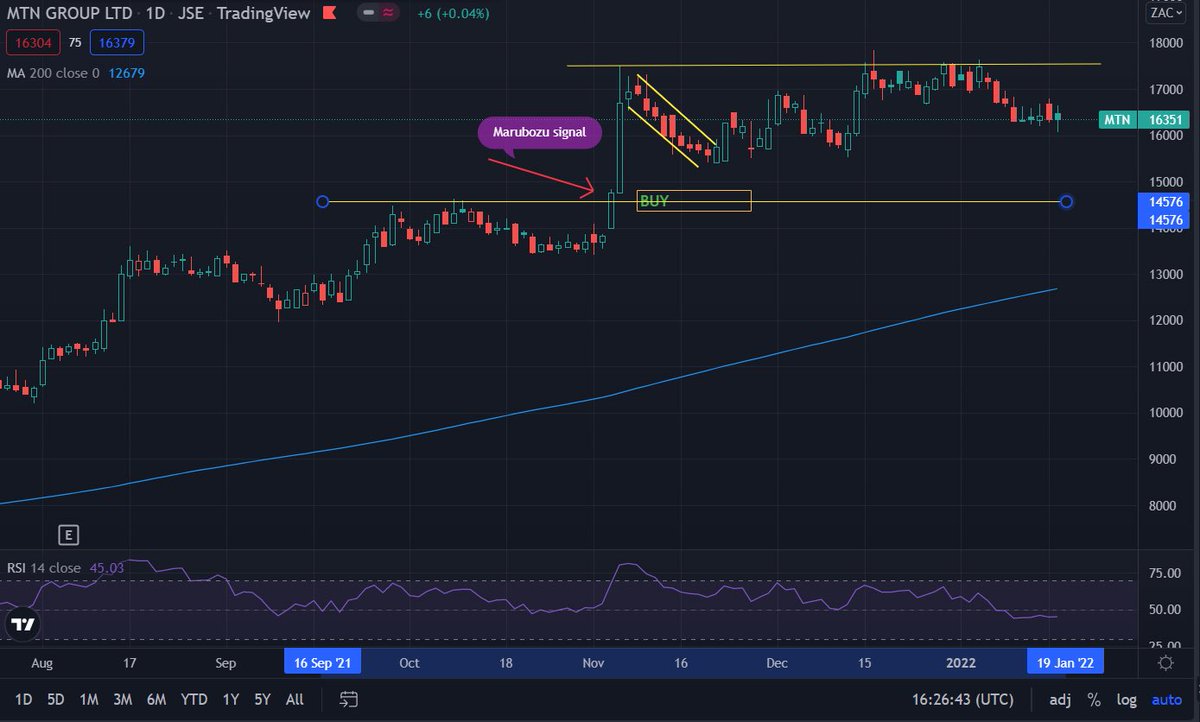The image size is (1200, 722).
Task: Click the 19 Jan '22 date label
Action: [x=1065, y=662]
